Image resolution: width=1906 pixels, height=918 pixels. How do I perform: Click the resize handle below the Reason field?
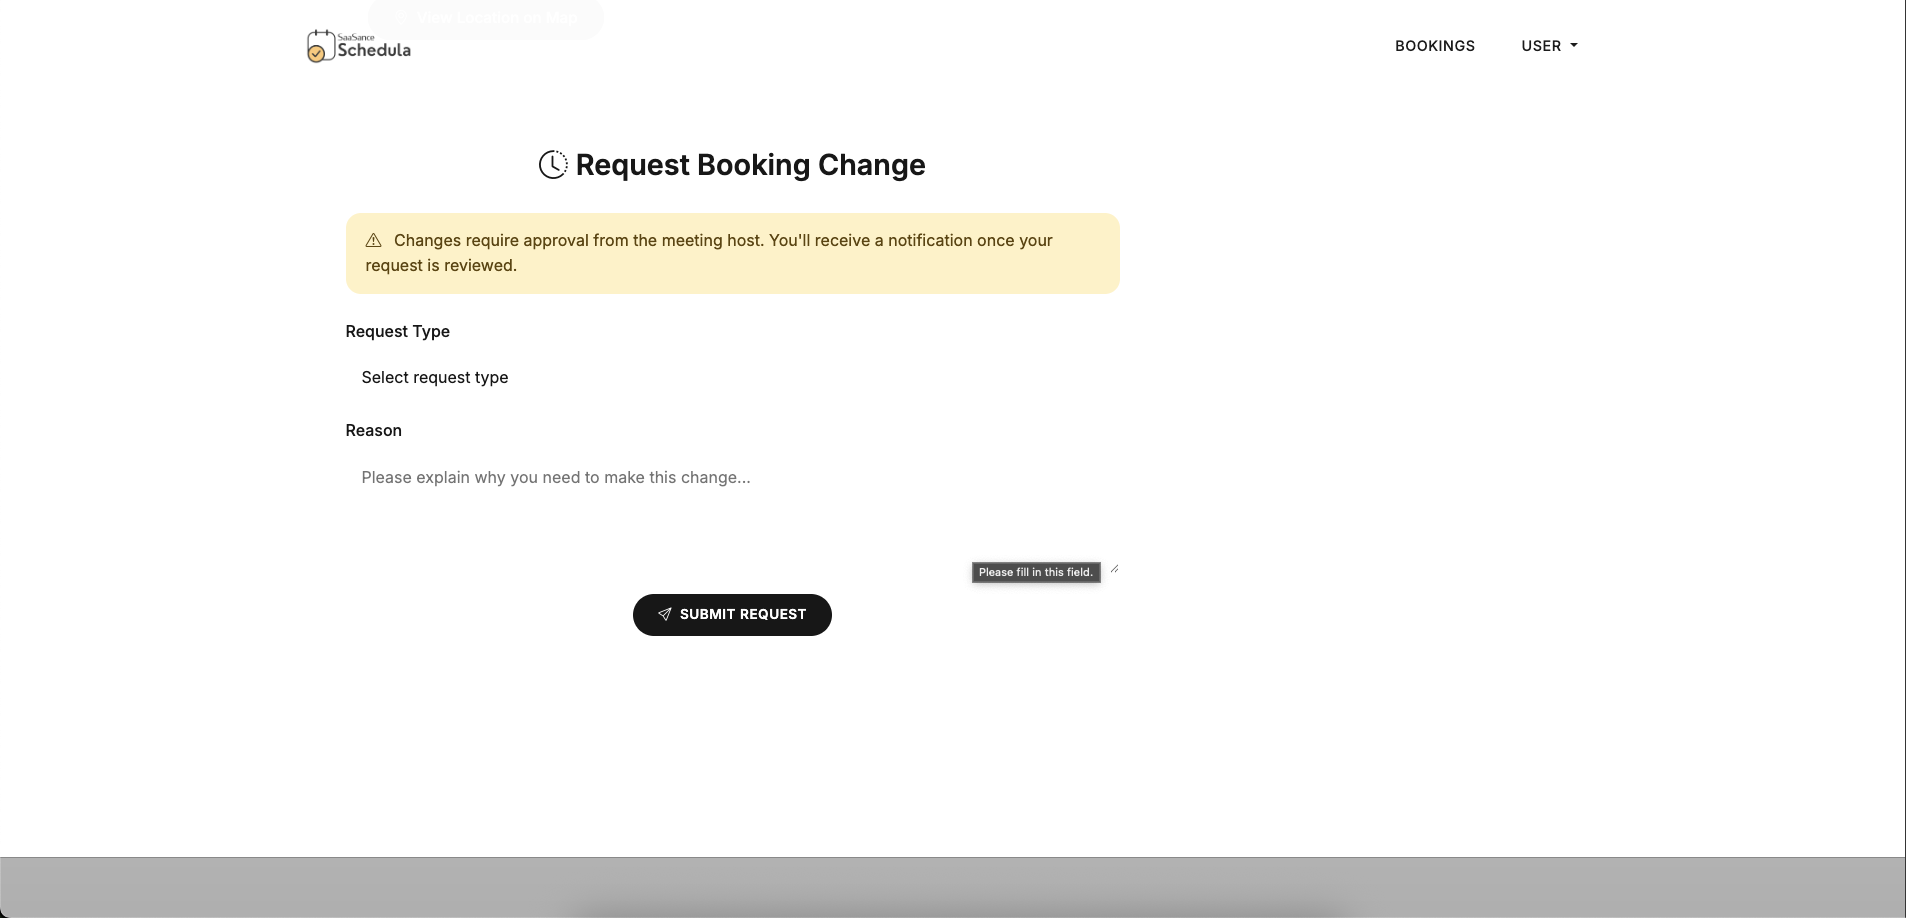pyautogui.click(x=1113, y=568)
